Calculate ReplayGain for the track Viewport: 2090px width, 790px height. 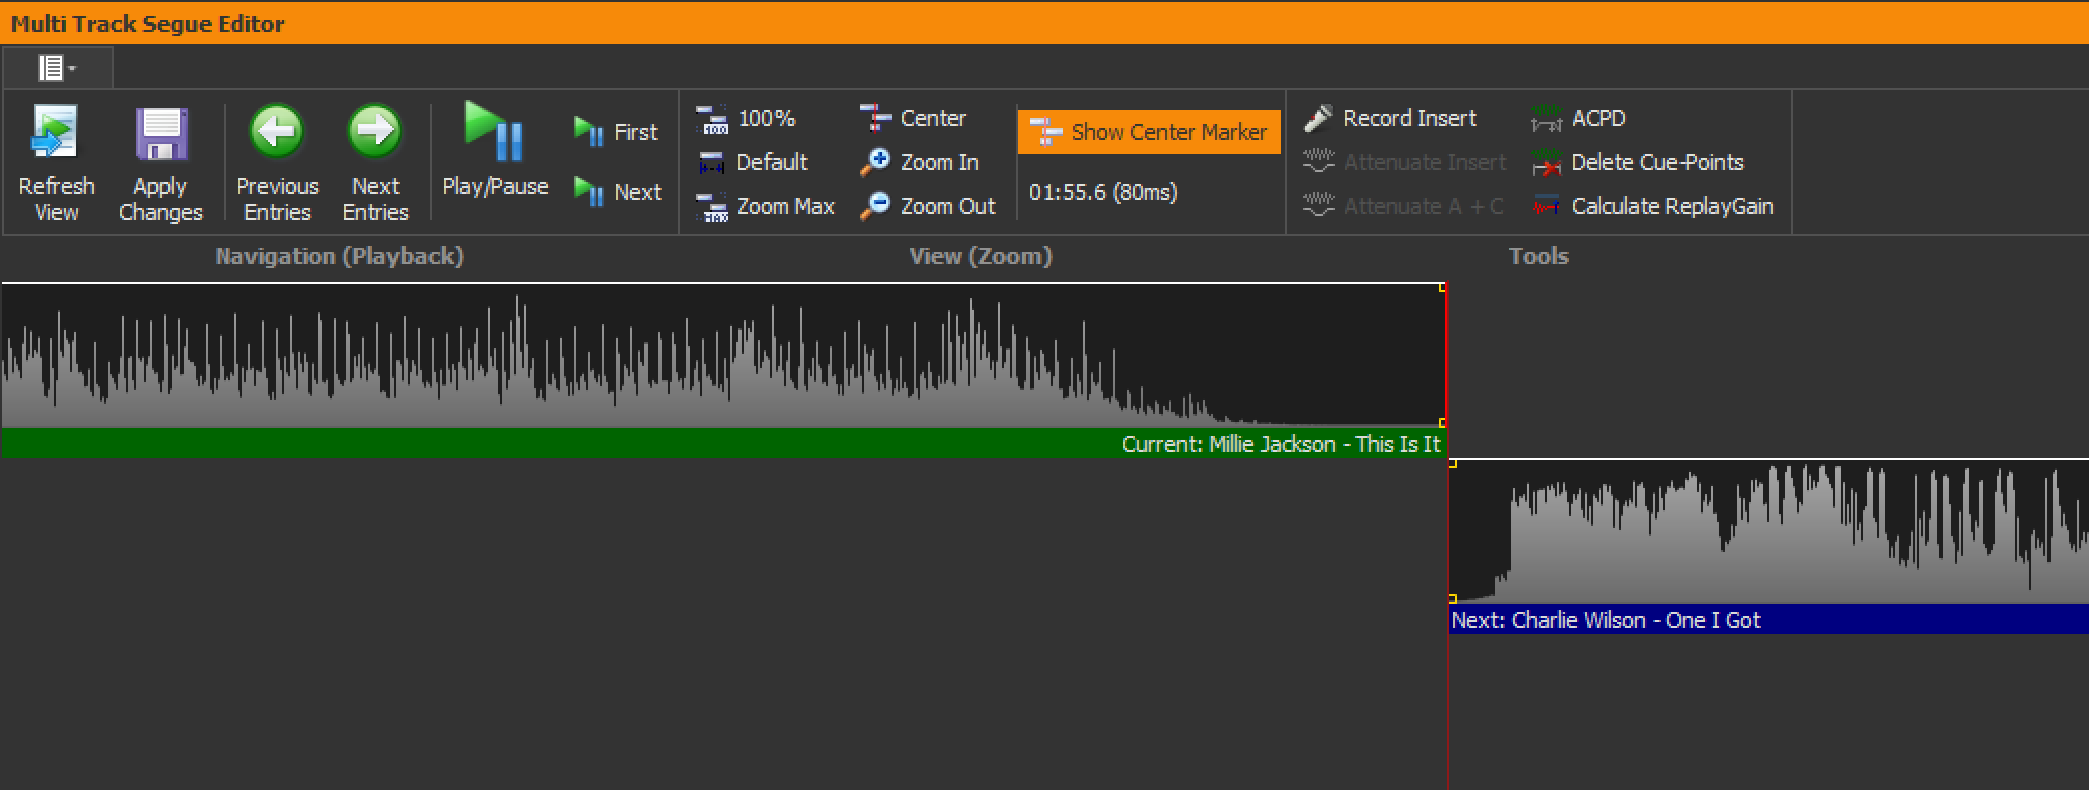[x=1652, y=206]
